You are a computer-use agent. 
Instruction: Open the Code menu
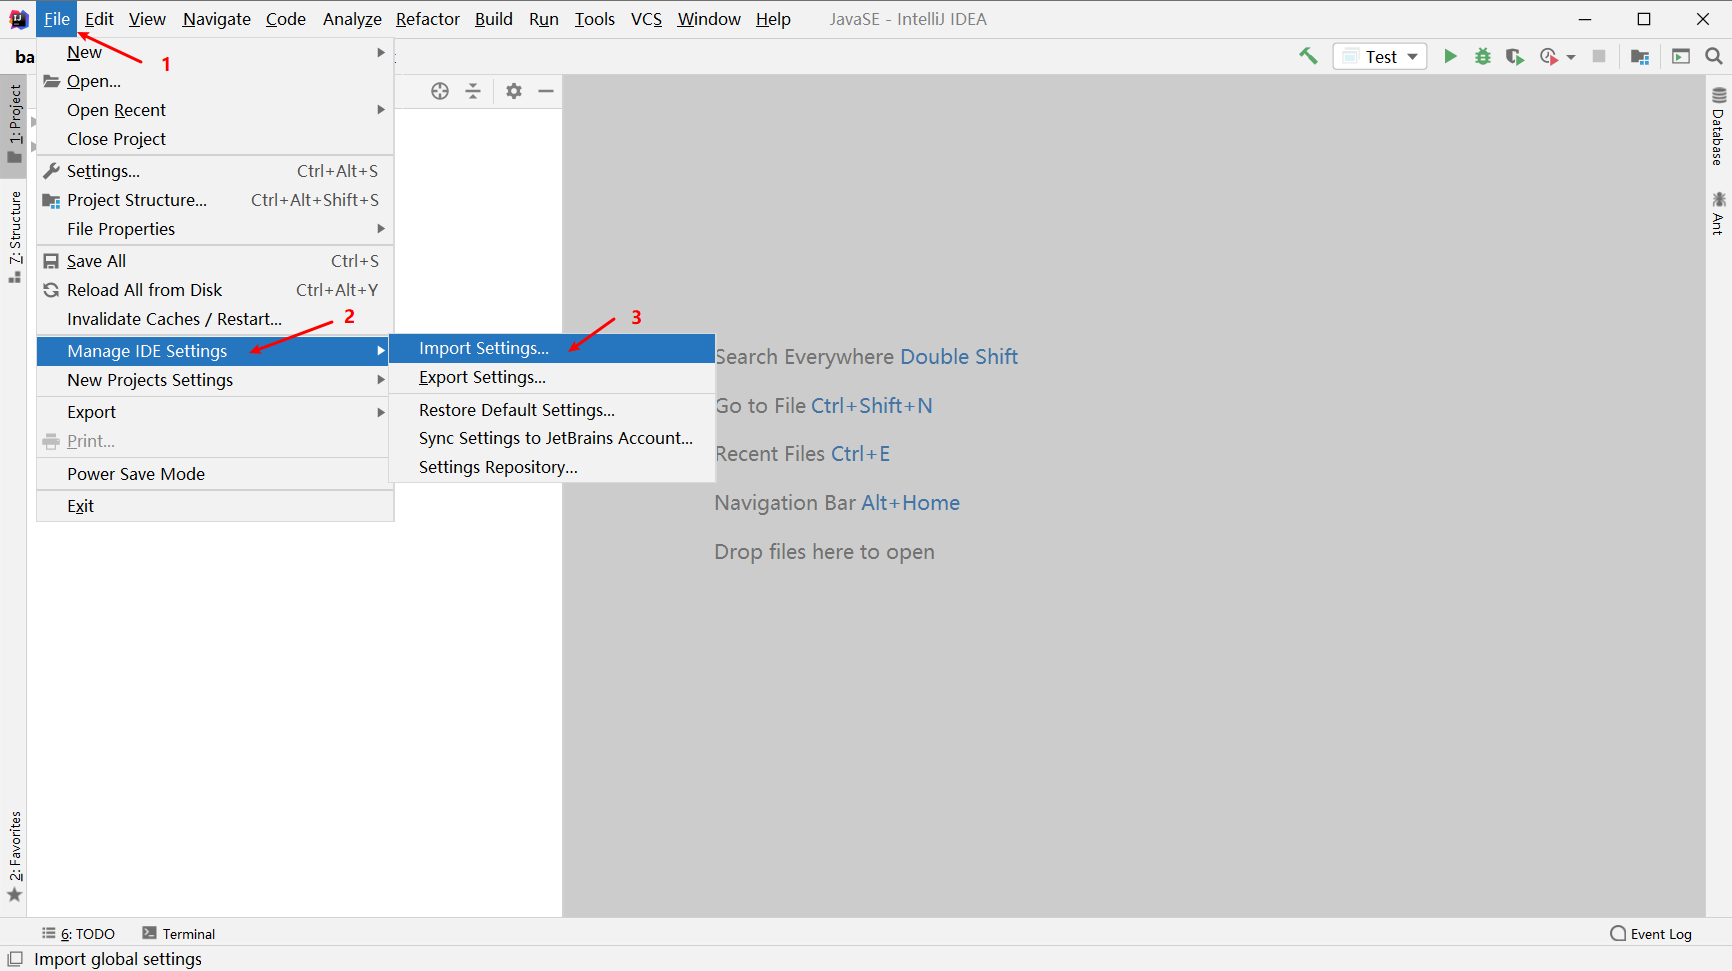click(x=286, y=19)
